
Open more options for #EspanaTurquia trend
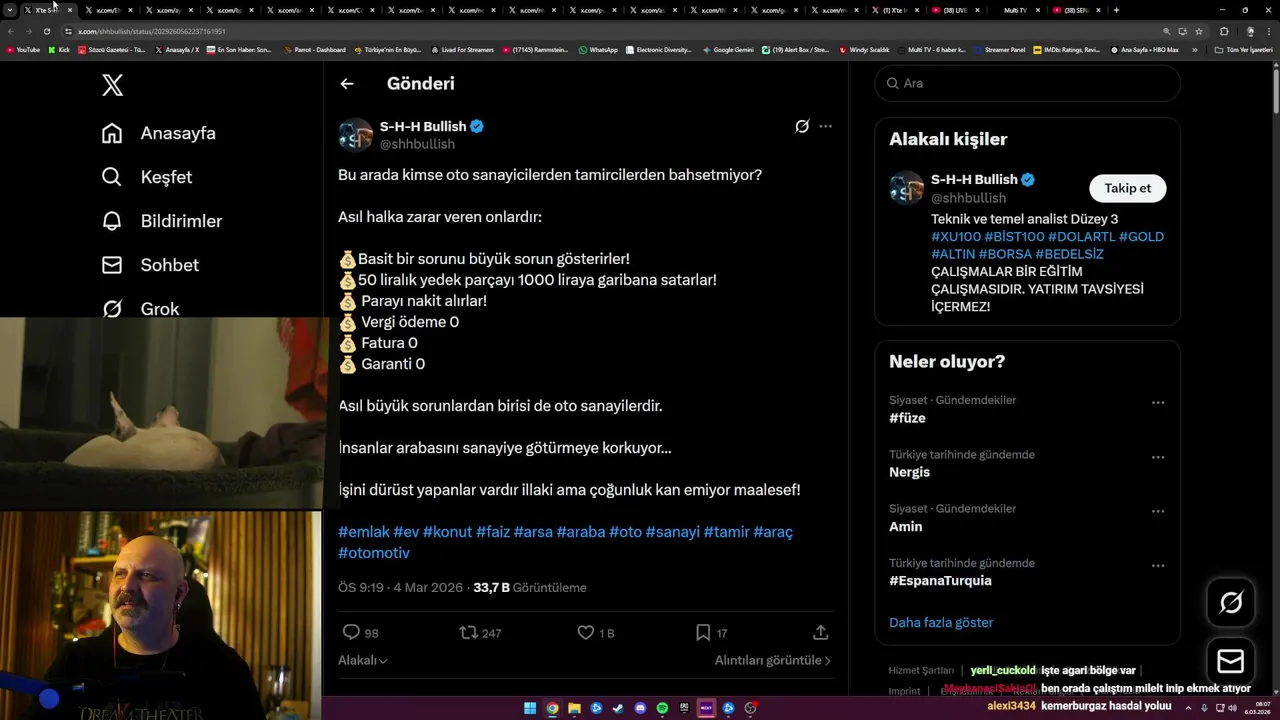click(1158, 565)
